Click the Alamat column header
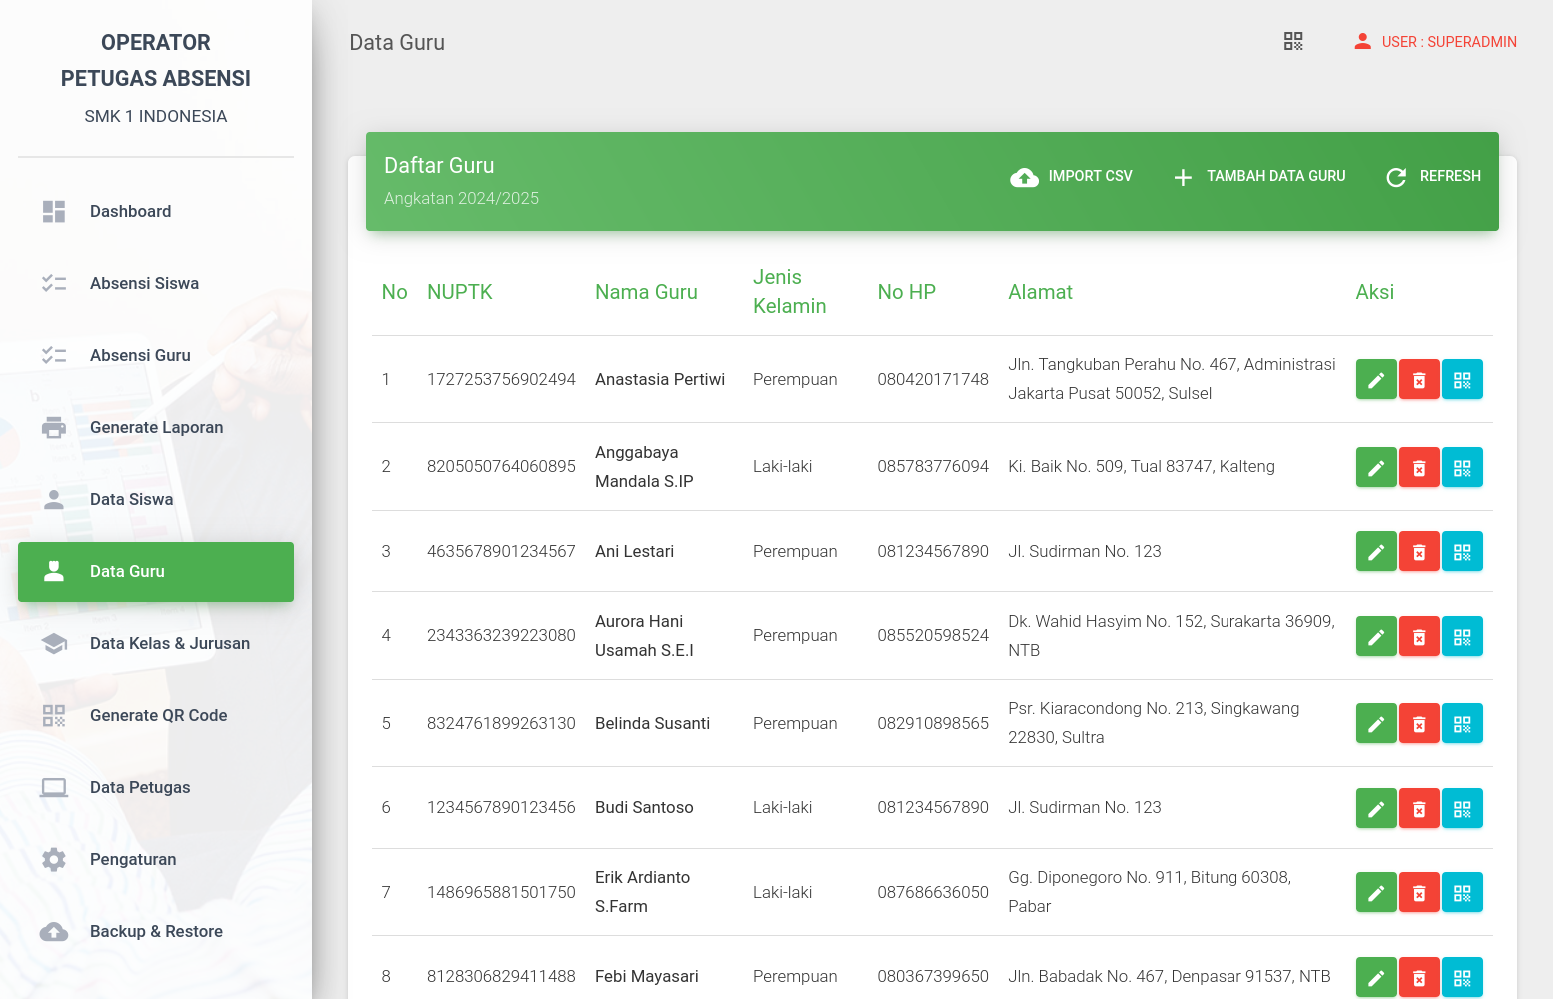This screenshot has width=1554, height=999. (x=1040, y=292)
